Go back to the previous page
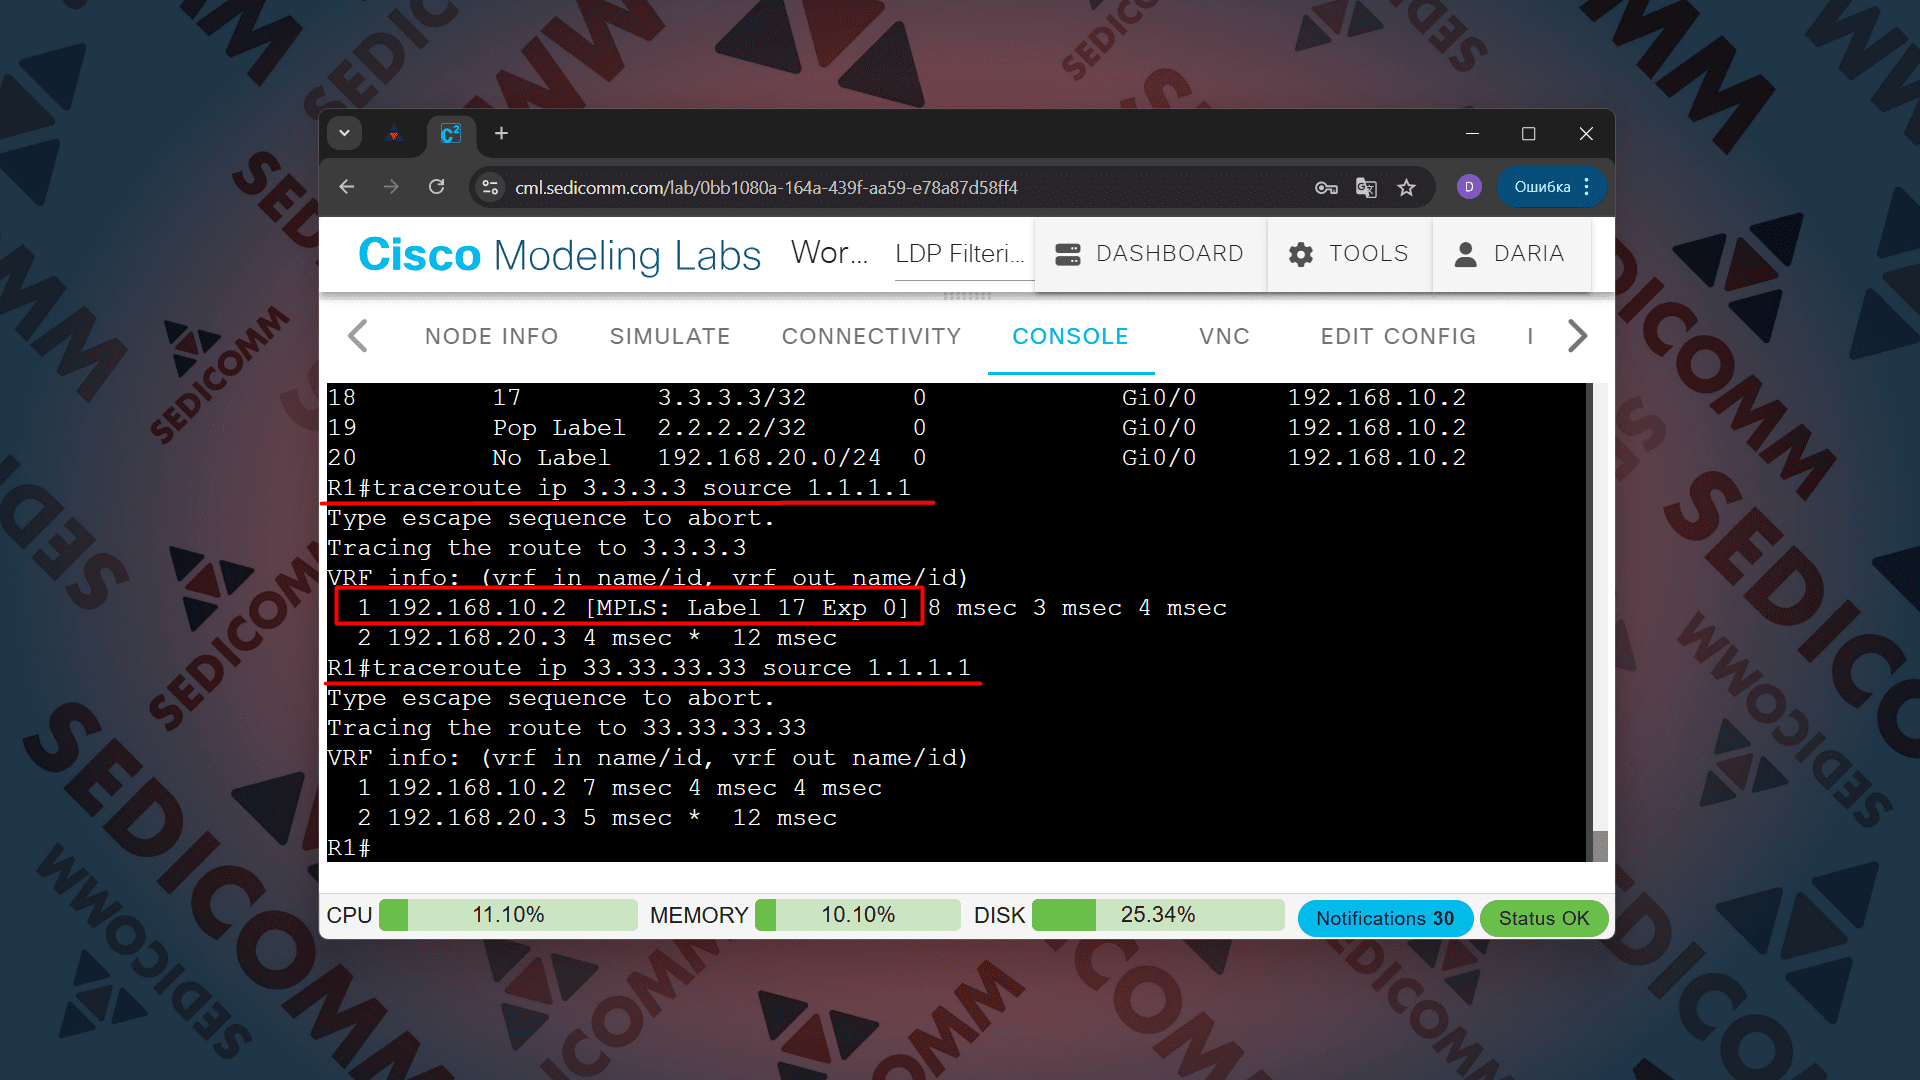This screenshot has height=1080, width=1920. 346,187
